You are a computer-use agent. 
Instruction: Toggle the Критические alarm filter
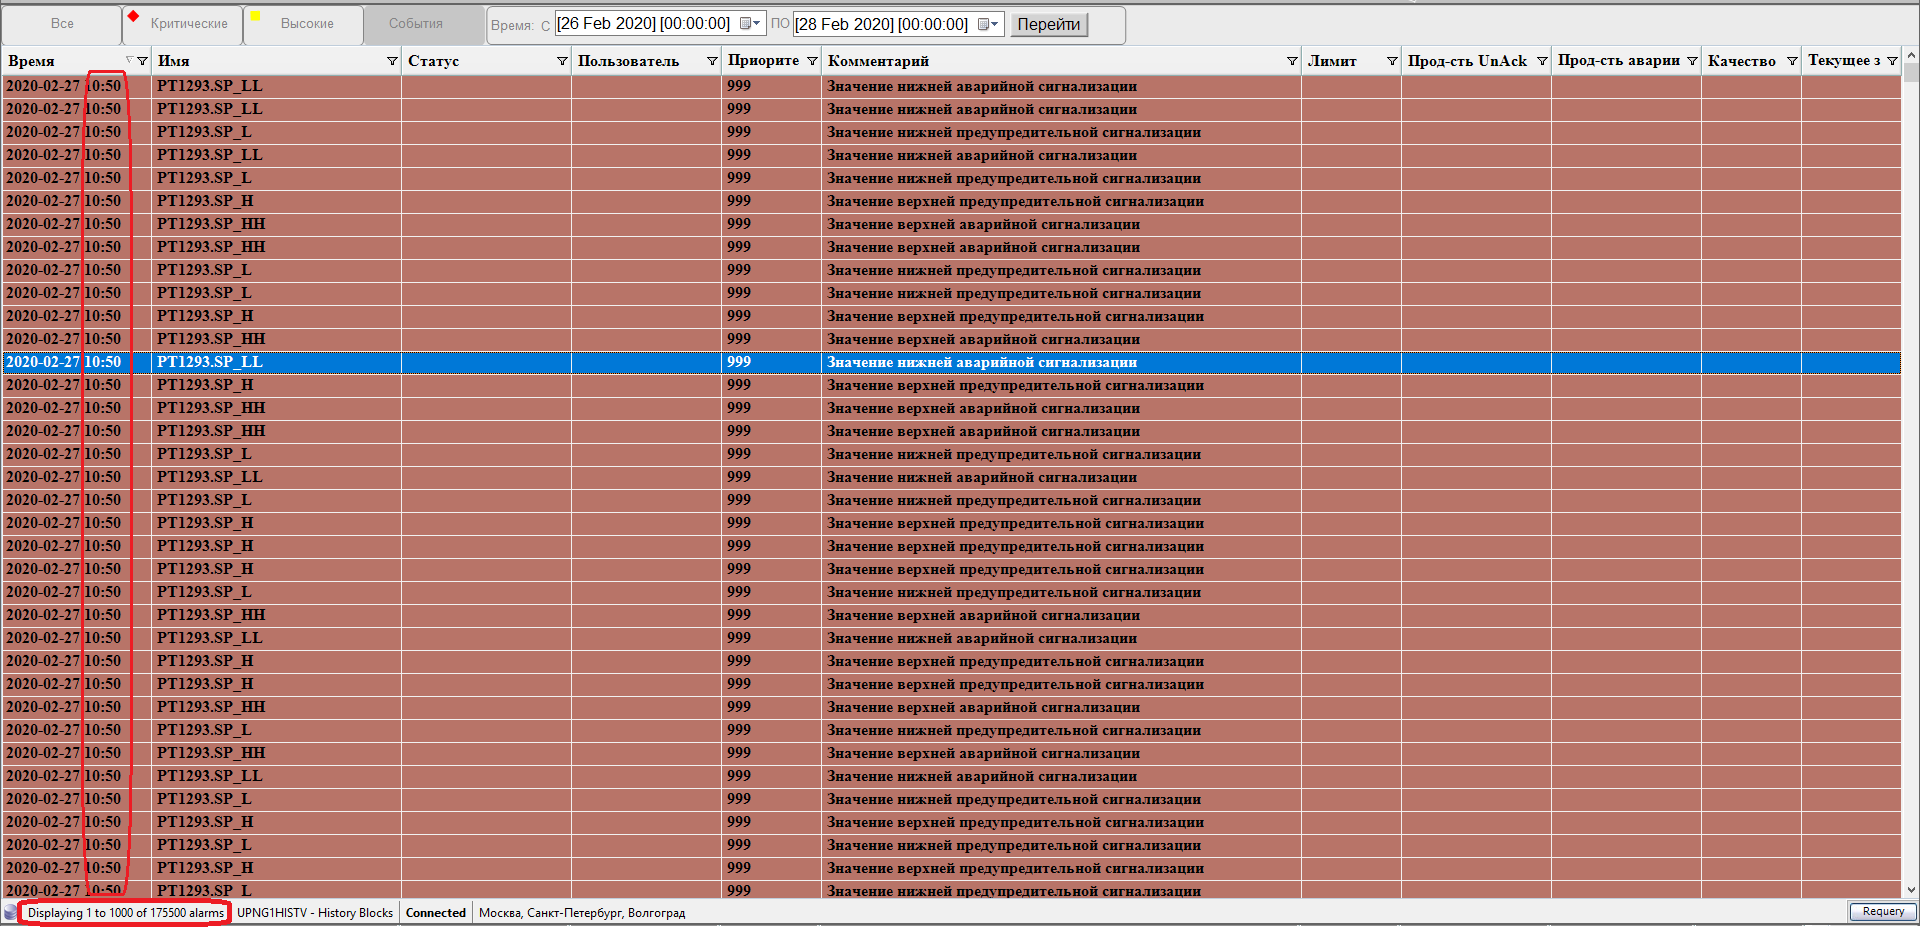183,24
